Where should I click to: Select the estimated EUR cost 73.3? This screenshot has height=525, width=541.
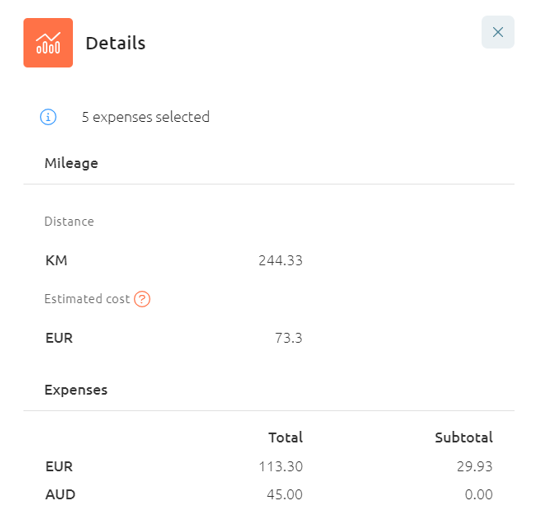pos(288,338)
